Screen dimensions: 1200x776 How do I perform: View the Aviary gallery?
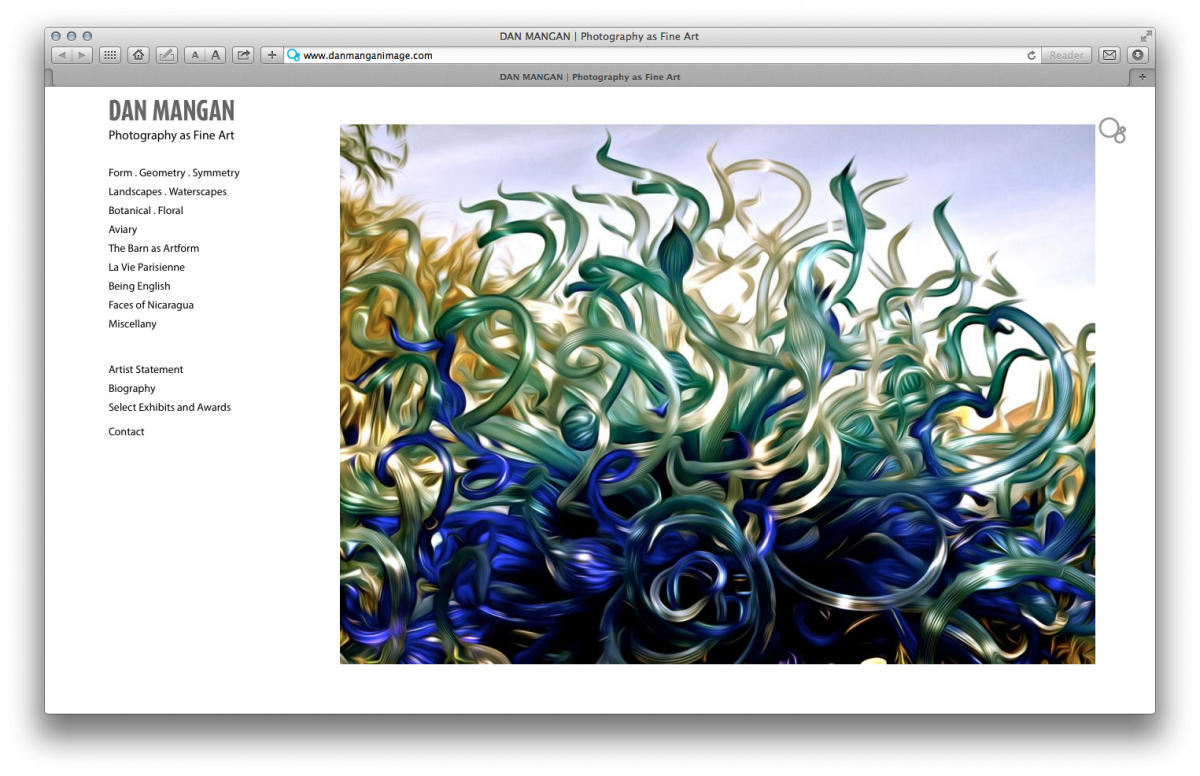[122, 229]
